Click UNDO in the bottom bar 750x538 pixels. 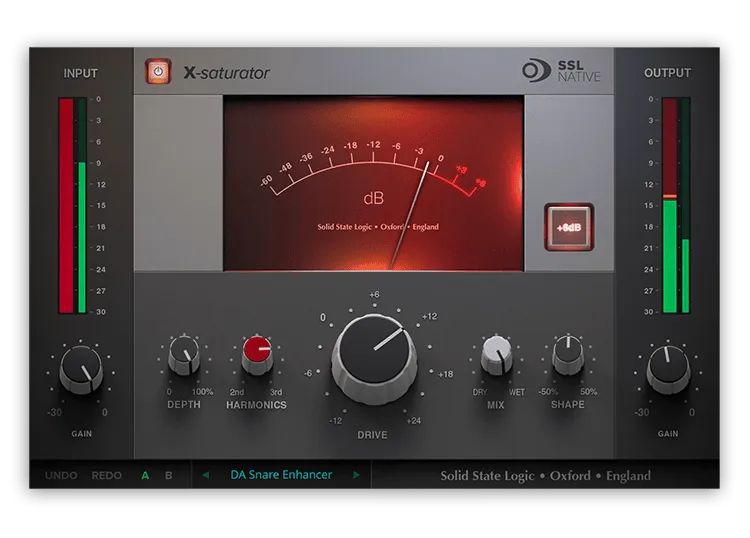tap(61, 475)
